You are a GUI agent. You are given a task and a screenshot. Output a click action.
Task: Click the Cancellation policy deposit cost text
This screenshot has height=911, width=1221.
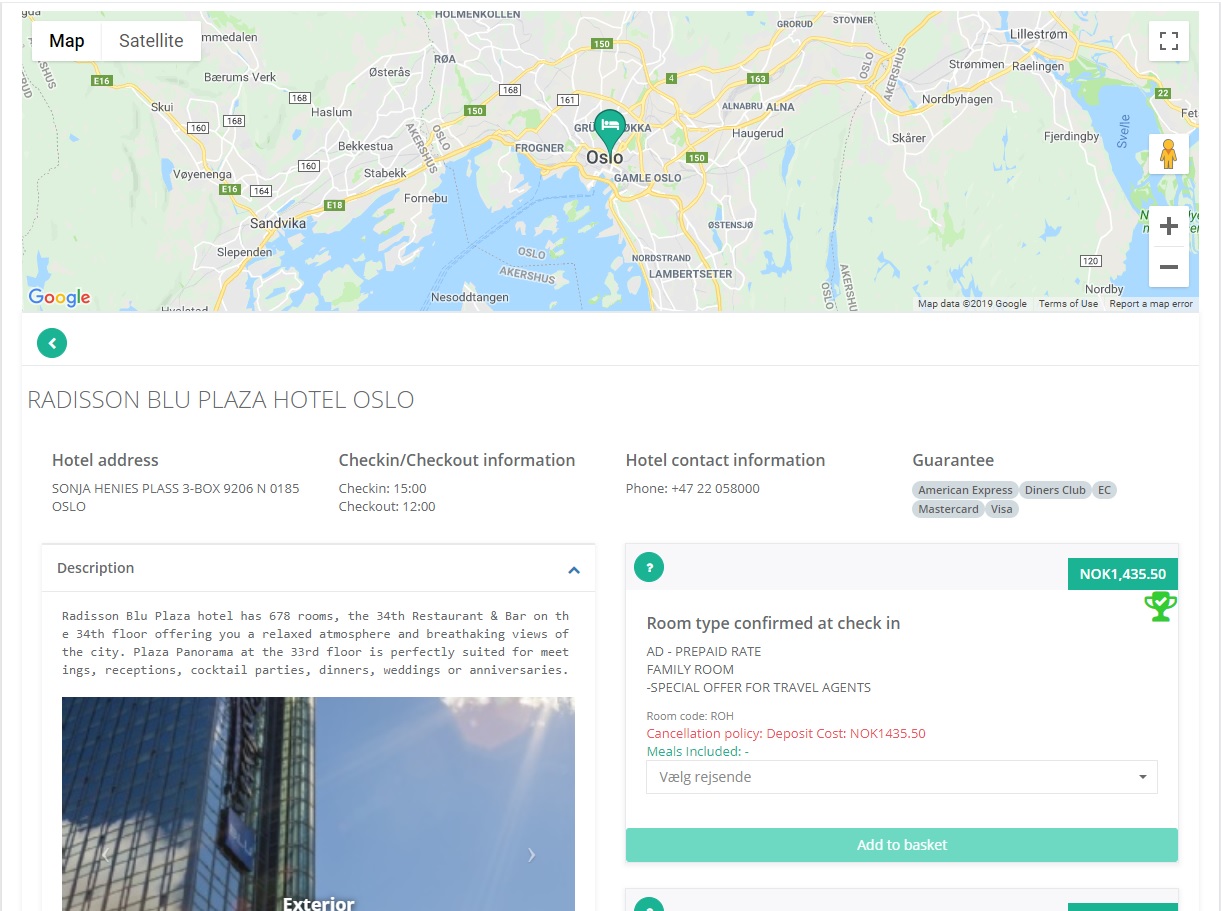786,733
